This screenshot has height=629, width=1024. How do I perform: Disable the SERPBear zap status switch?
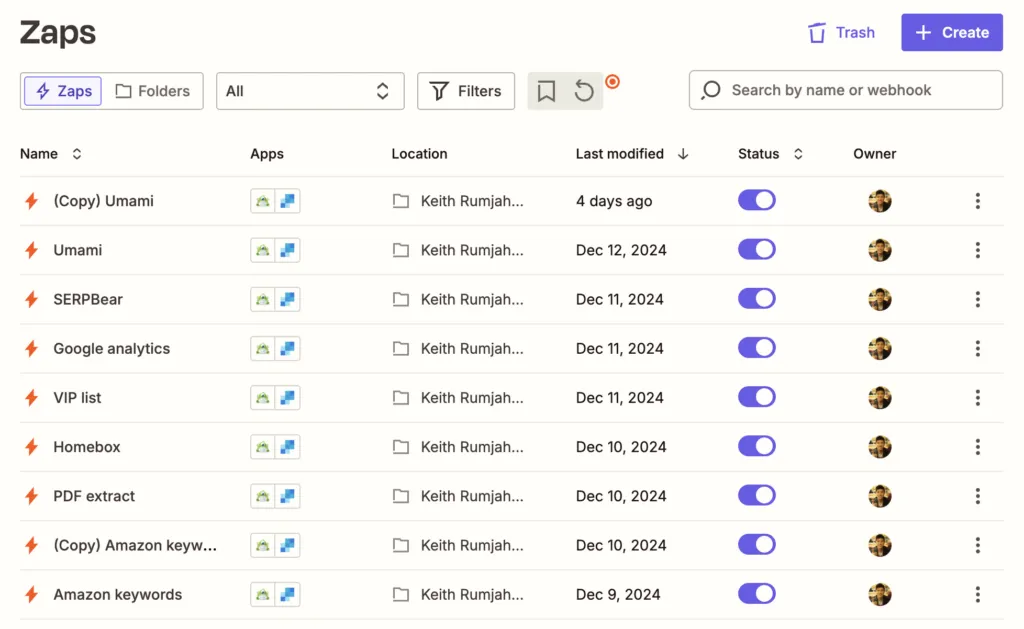(757, 299)
